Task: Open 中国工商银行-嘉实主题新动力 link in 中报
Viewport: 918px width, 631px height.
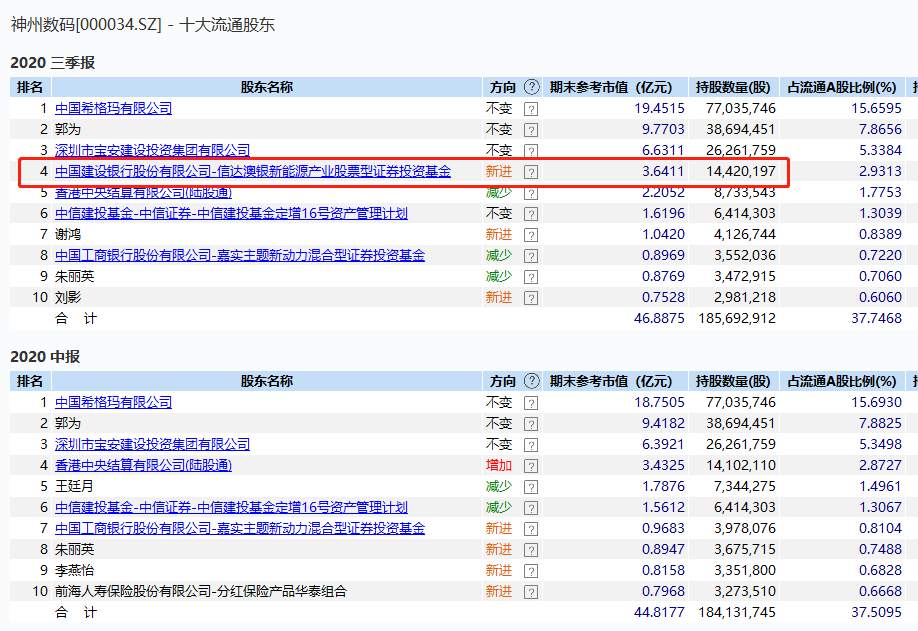Action: [240, 529]
